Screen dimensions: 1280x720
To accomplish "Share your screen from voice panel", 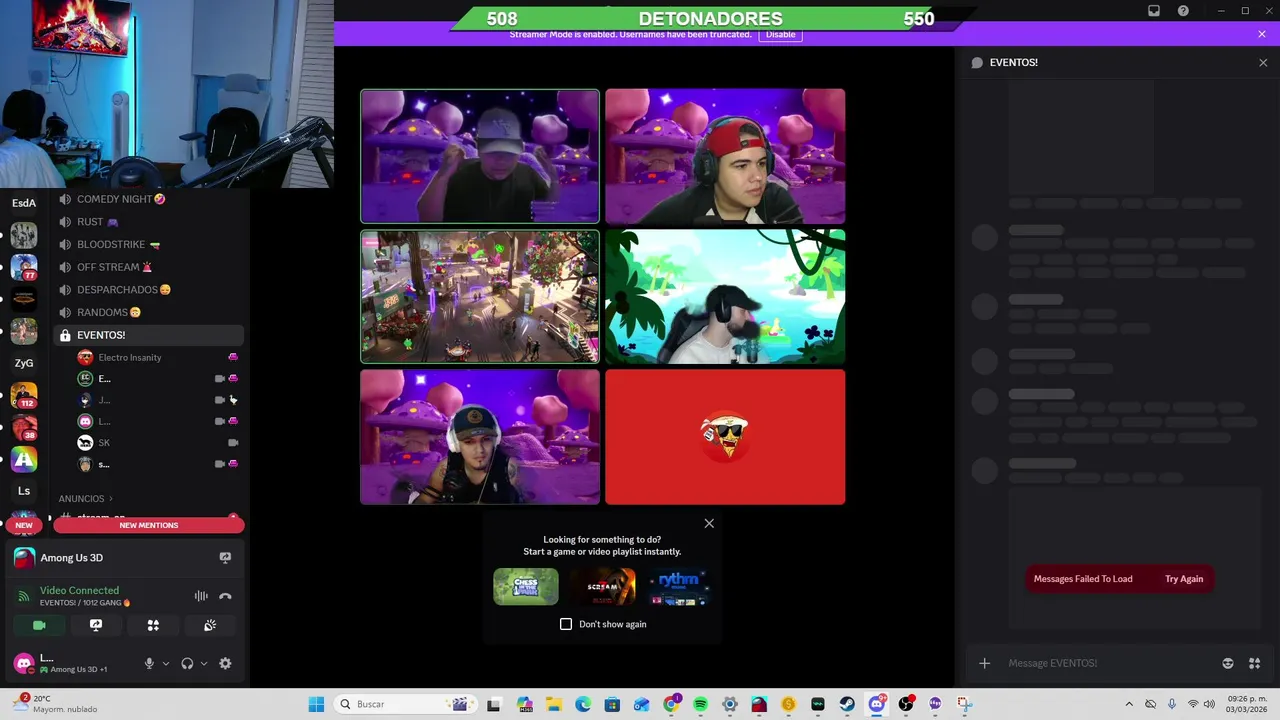I will click(96, 625).
